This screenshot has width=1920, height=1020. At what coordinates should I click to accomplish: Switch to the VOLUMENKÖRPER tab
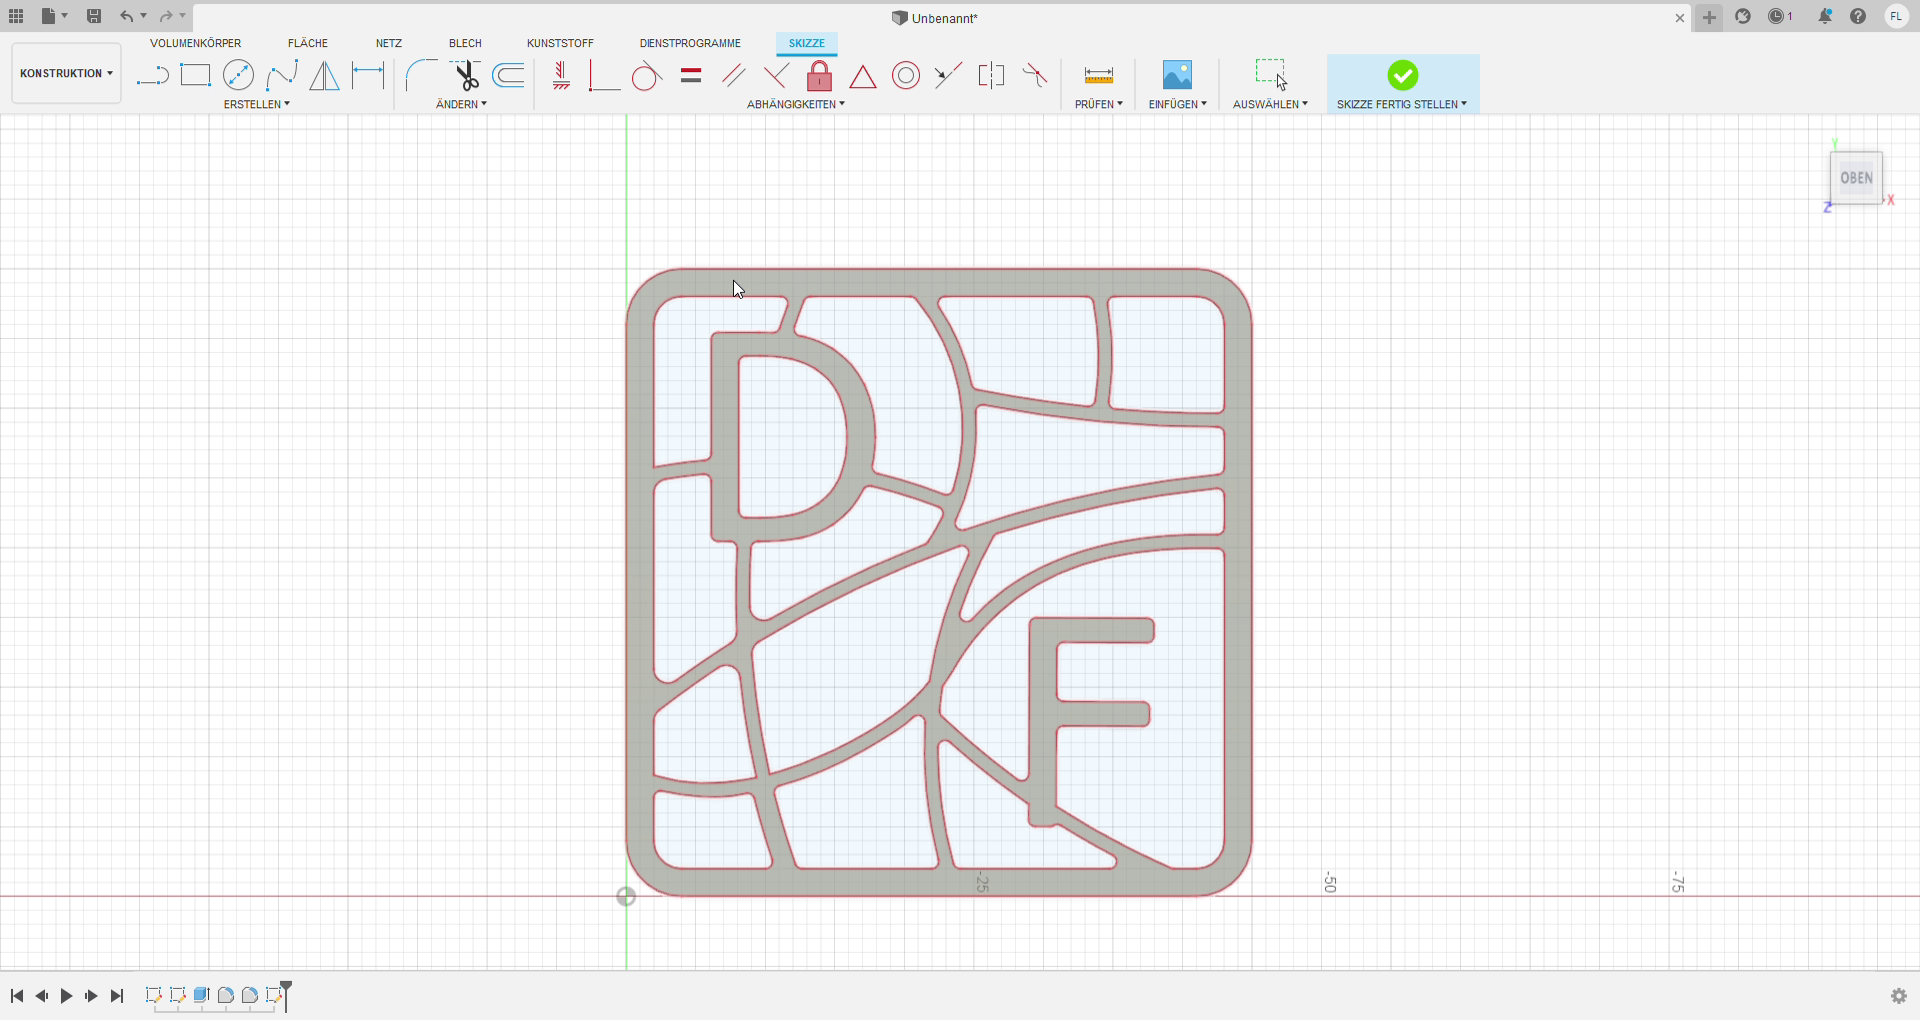[x=195, y=43]
